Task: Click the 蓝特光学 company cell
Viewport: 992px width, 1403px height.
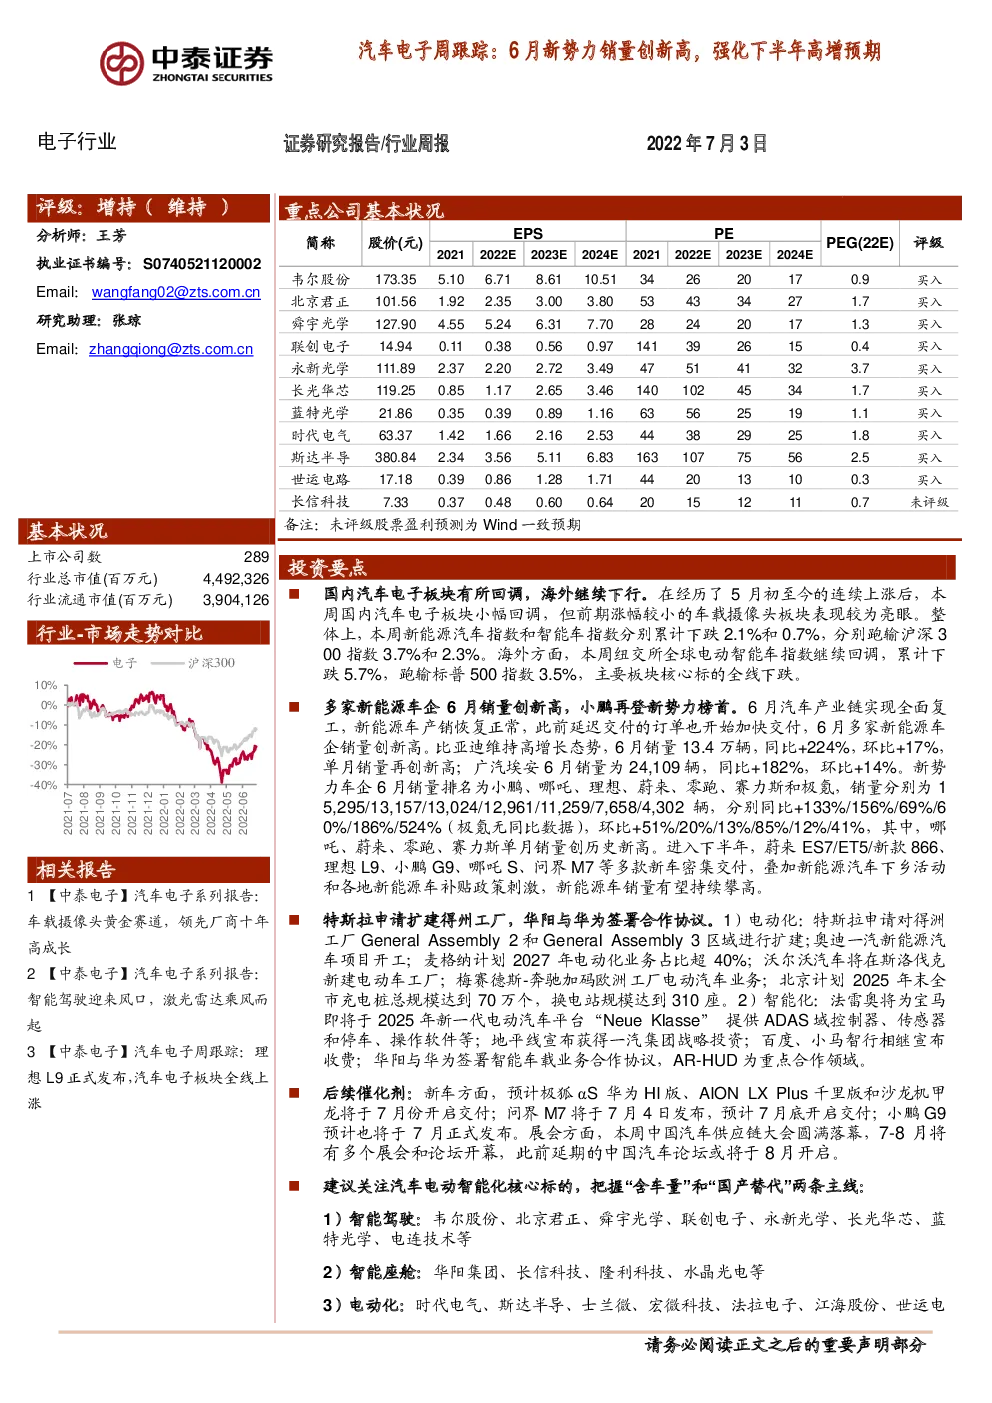Action: pyautogui.click(x=320, y=413)
